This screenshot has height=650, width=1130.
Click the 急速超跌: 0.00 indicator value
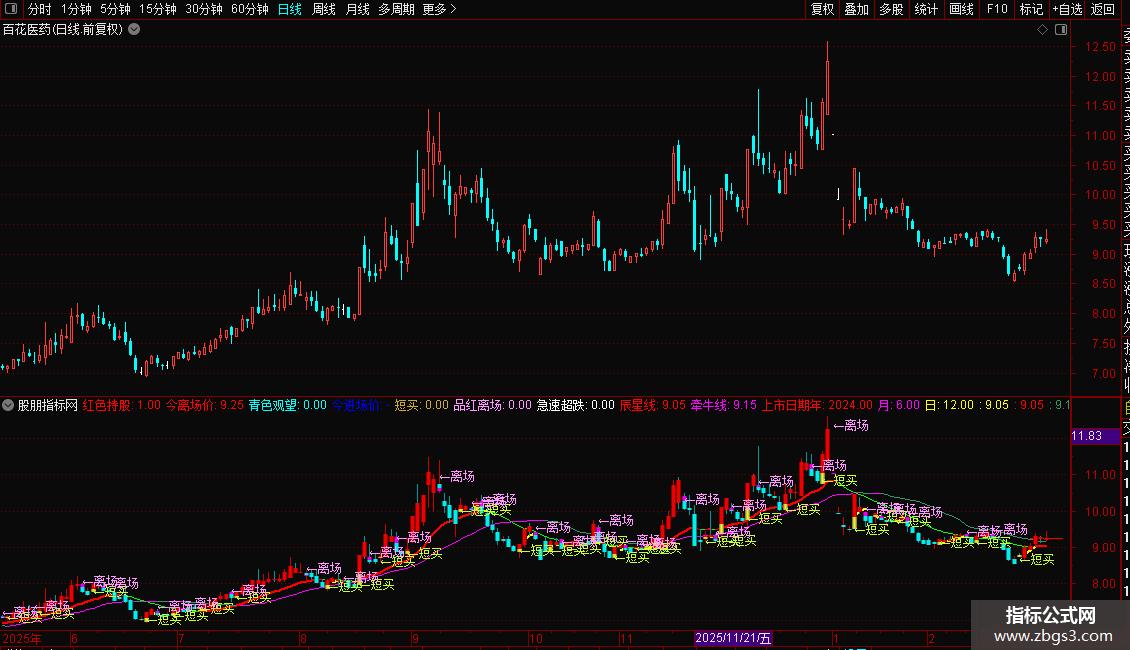coord(576,405)
